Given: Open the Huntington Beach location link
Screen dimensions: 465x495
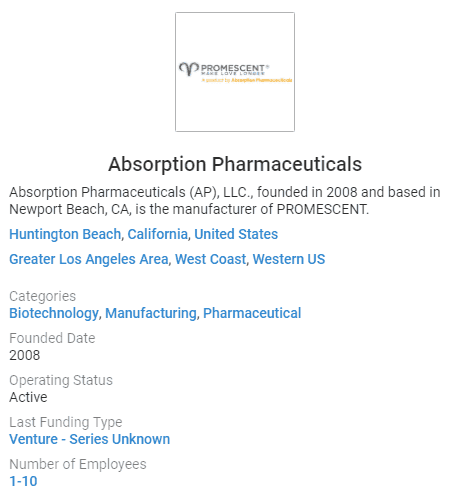Looking at the screenshot, I should (65, 234).
